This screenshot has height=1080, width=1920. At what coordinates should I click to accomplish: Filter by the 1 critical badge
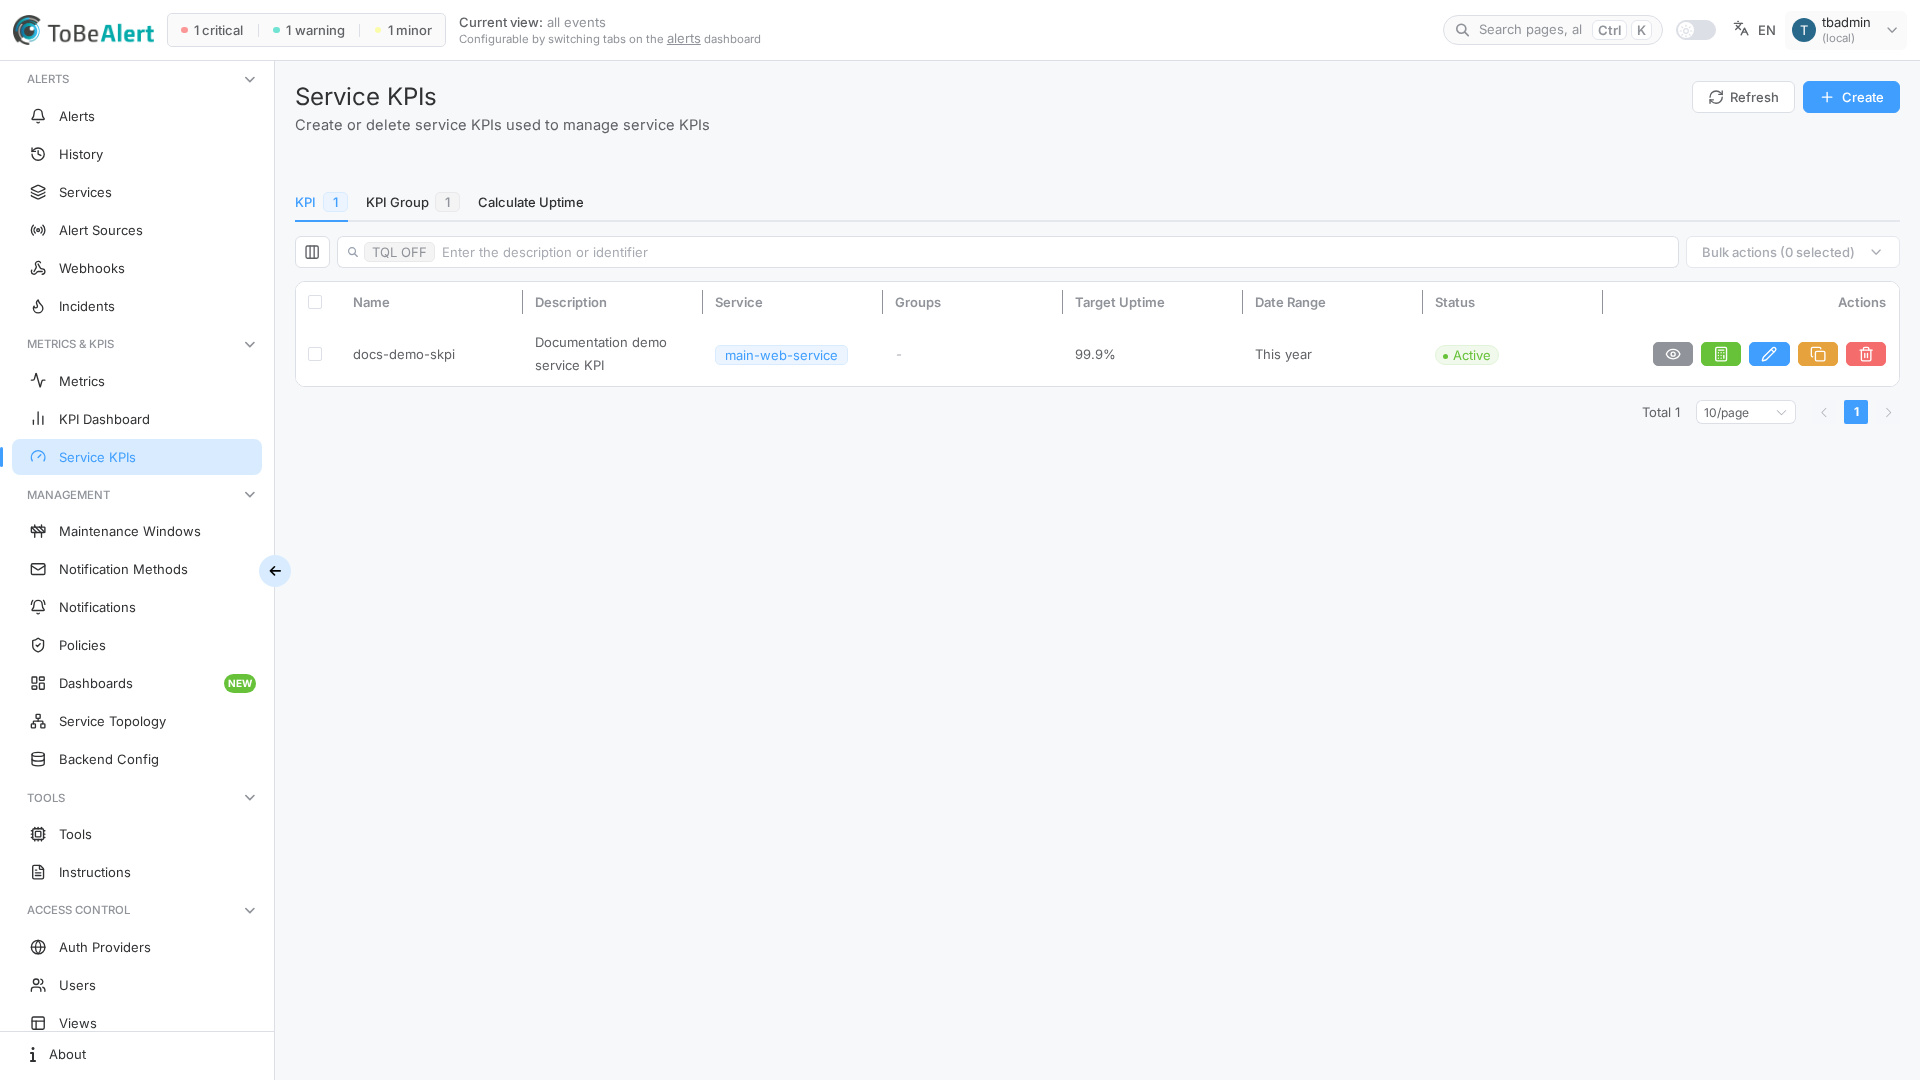coord(212,30)
